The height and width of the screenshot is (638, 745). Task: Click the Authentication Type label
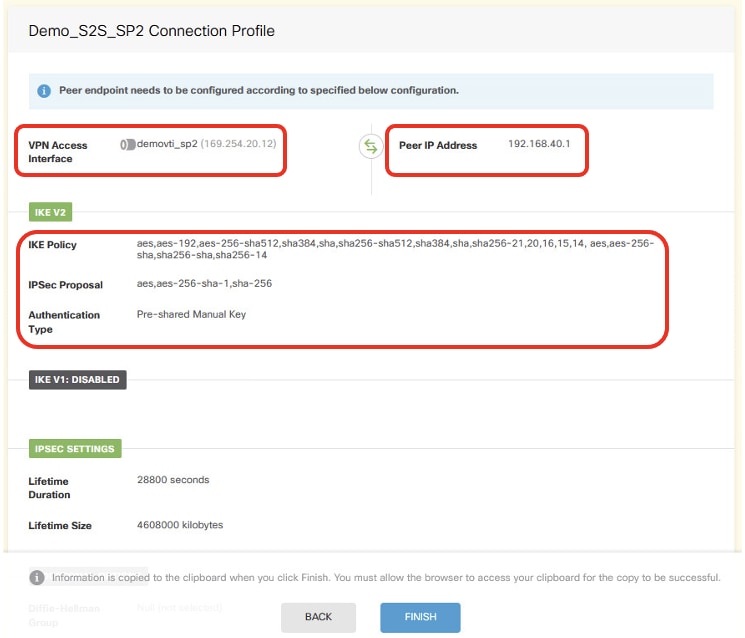(x=64, y=322)
